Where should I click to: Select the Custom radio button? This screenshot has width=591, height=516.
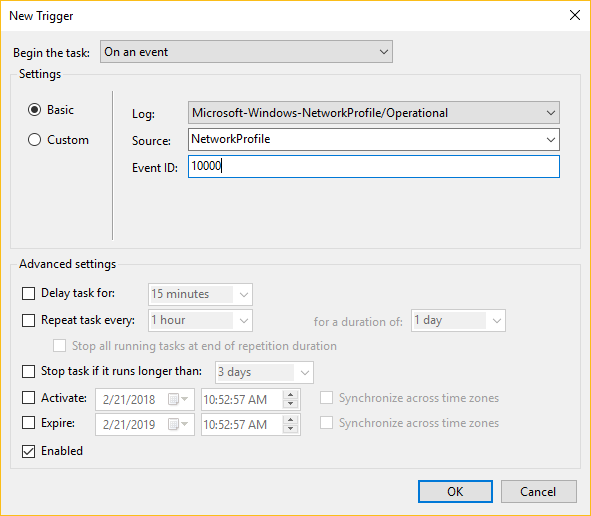point(34,140)
